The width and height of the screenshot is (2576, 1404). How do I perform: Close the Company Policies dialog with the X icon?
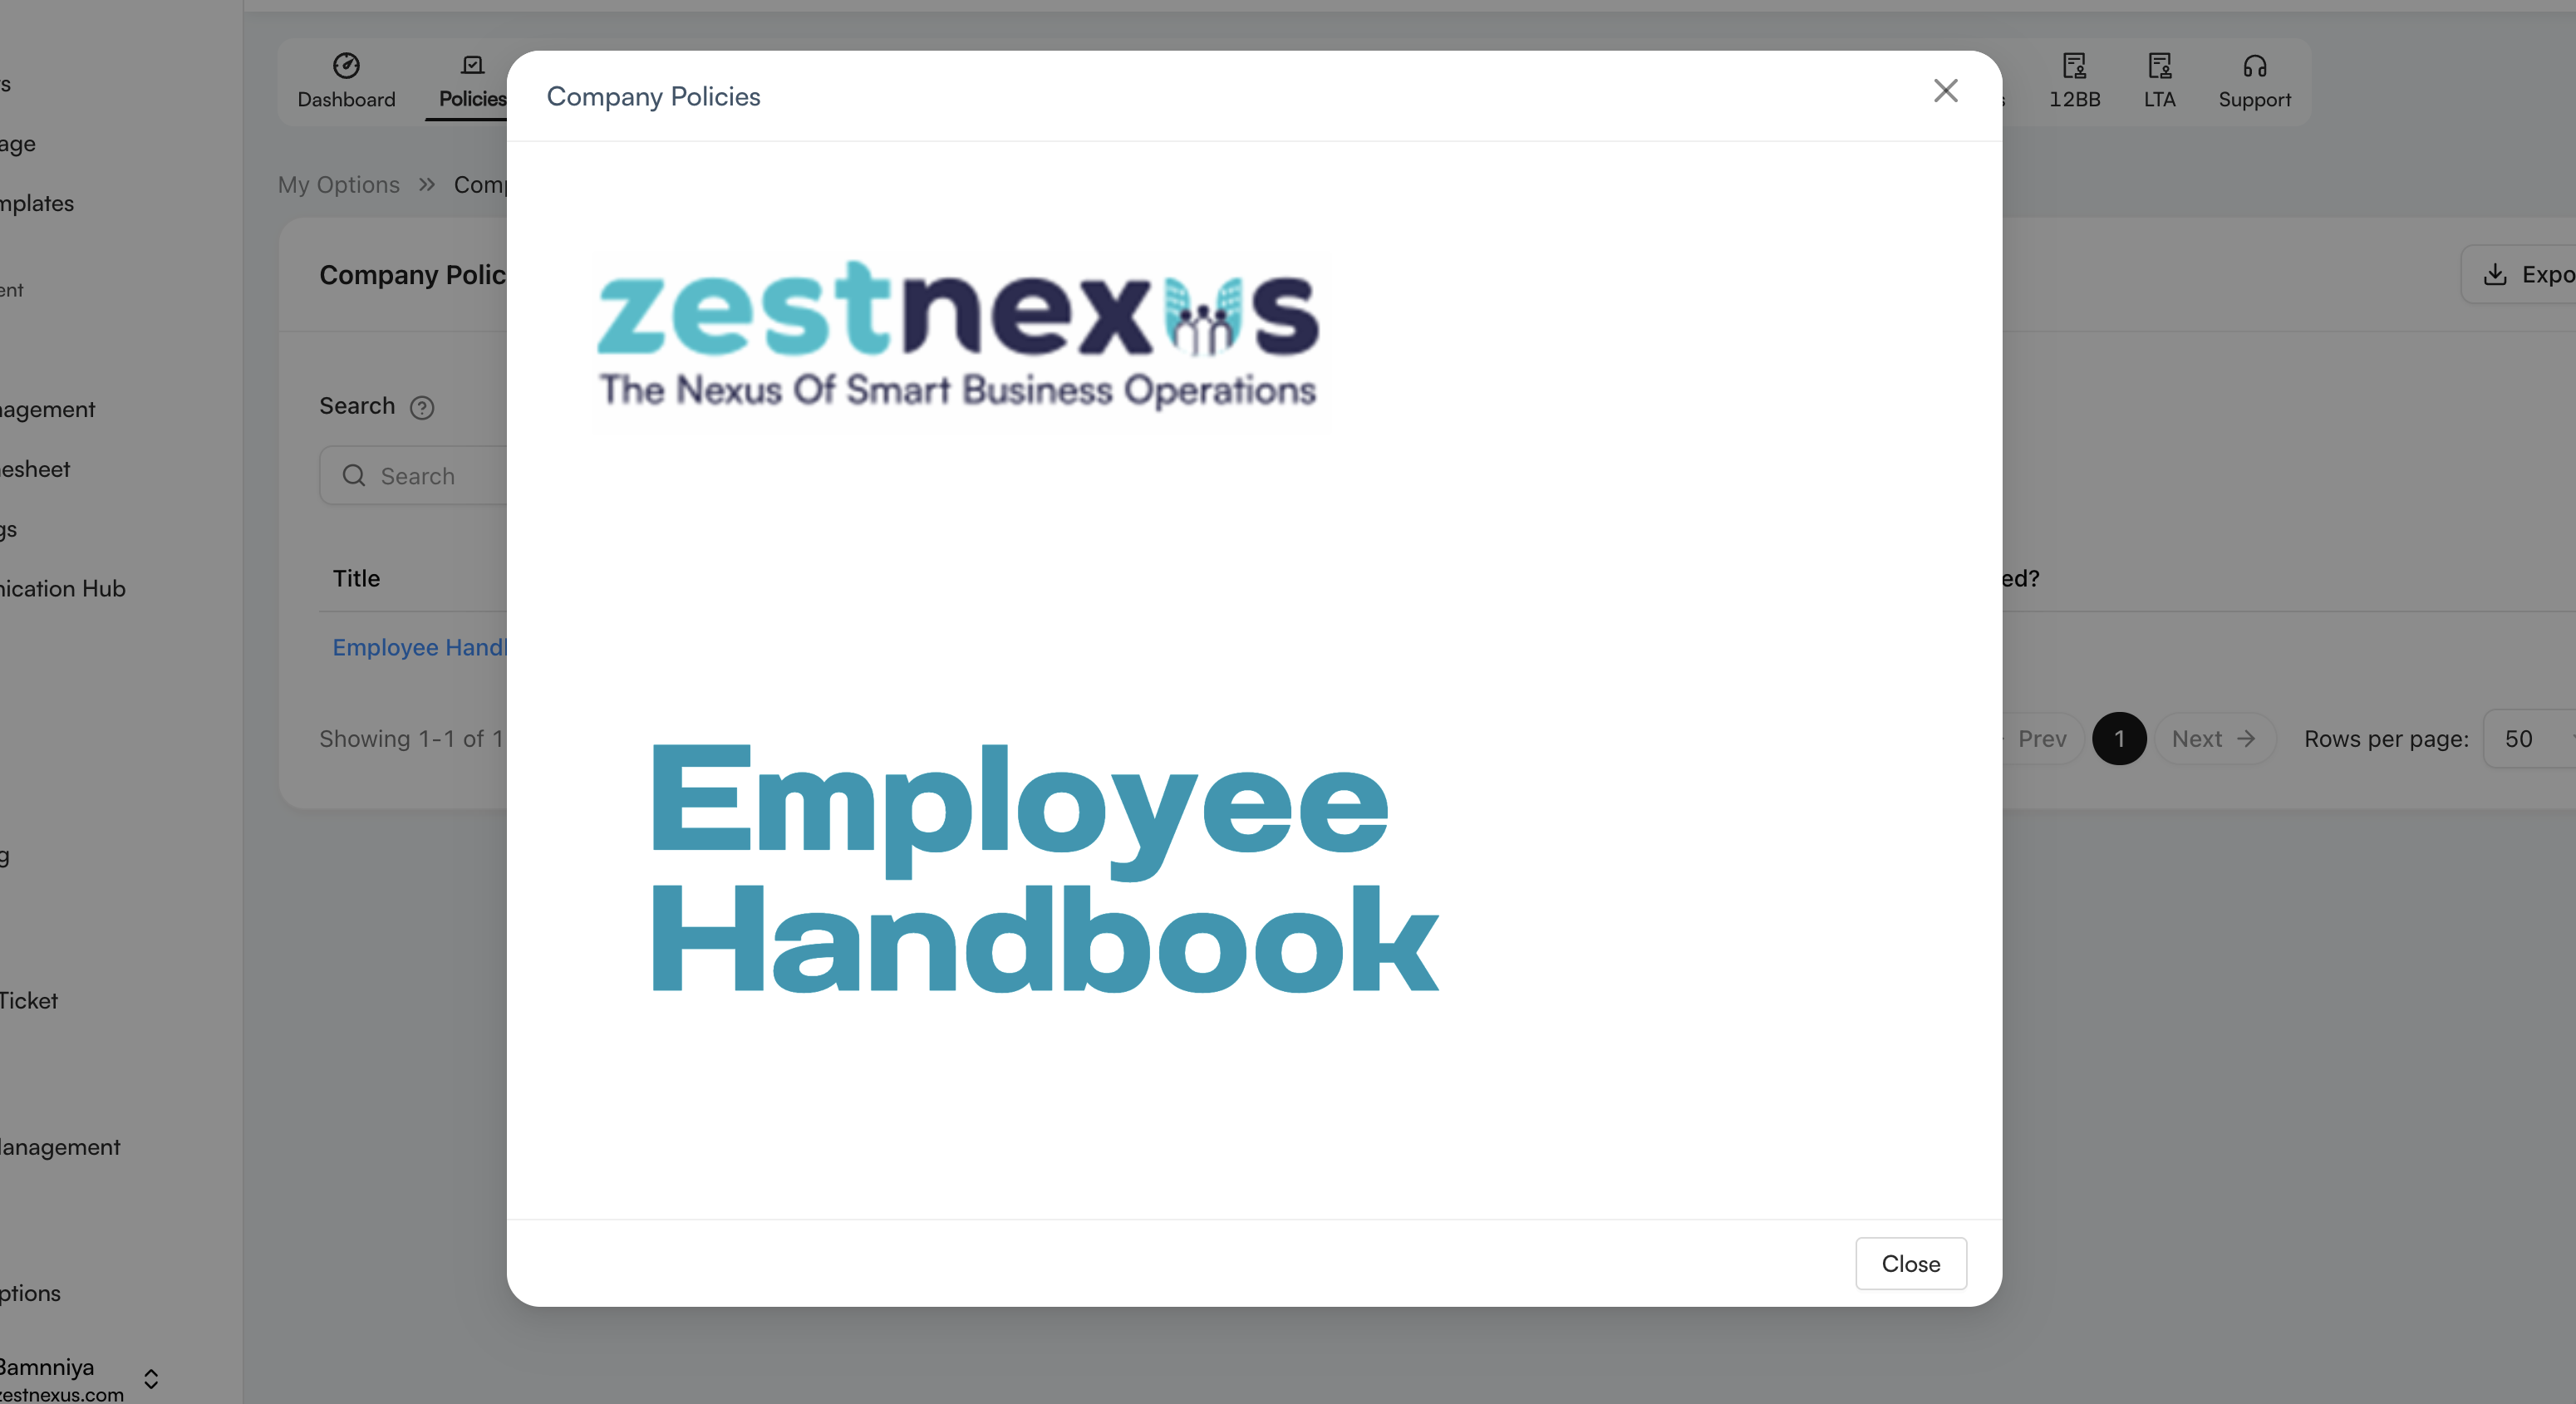pos(1945,91)
